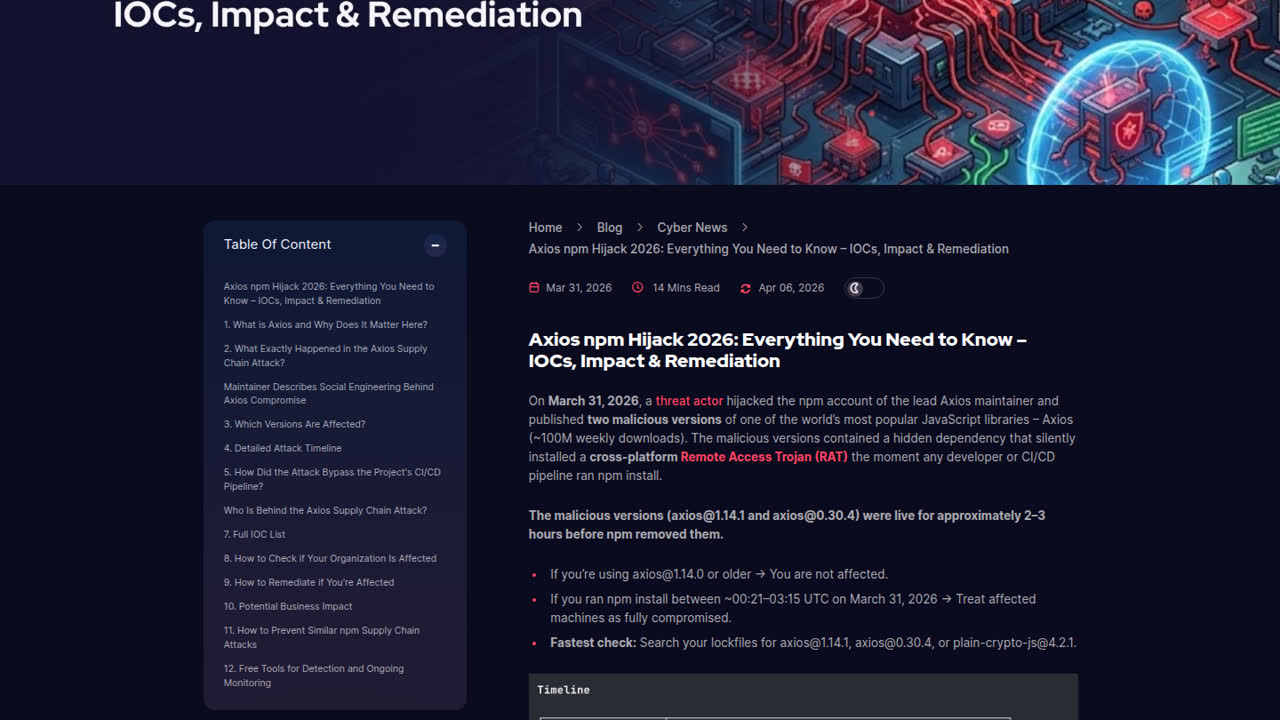Click the 'Apr 06, 2026' updated date
This screenshot has width=1280, height=720.
point(791,288)
